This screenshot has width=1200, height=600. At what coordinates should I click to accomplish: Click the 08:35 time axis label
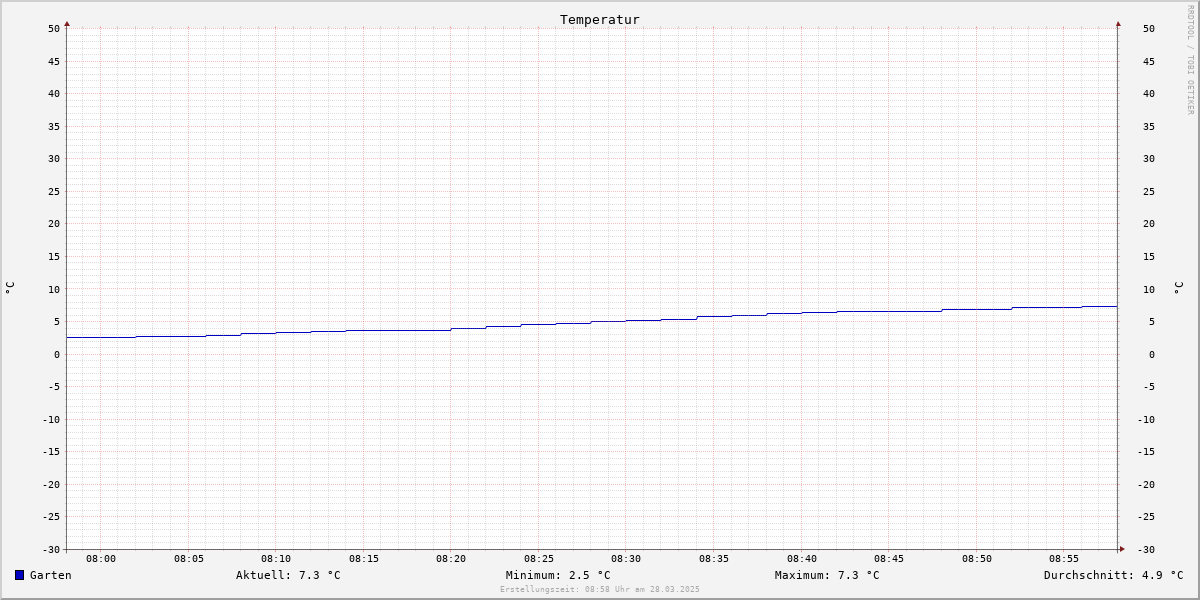tap(714, 559)
